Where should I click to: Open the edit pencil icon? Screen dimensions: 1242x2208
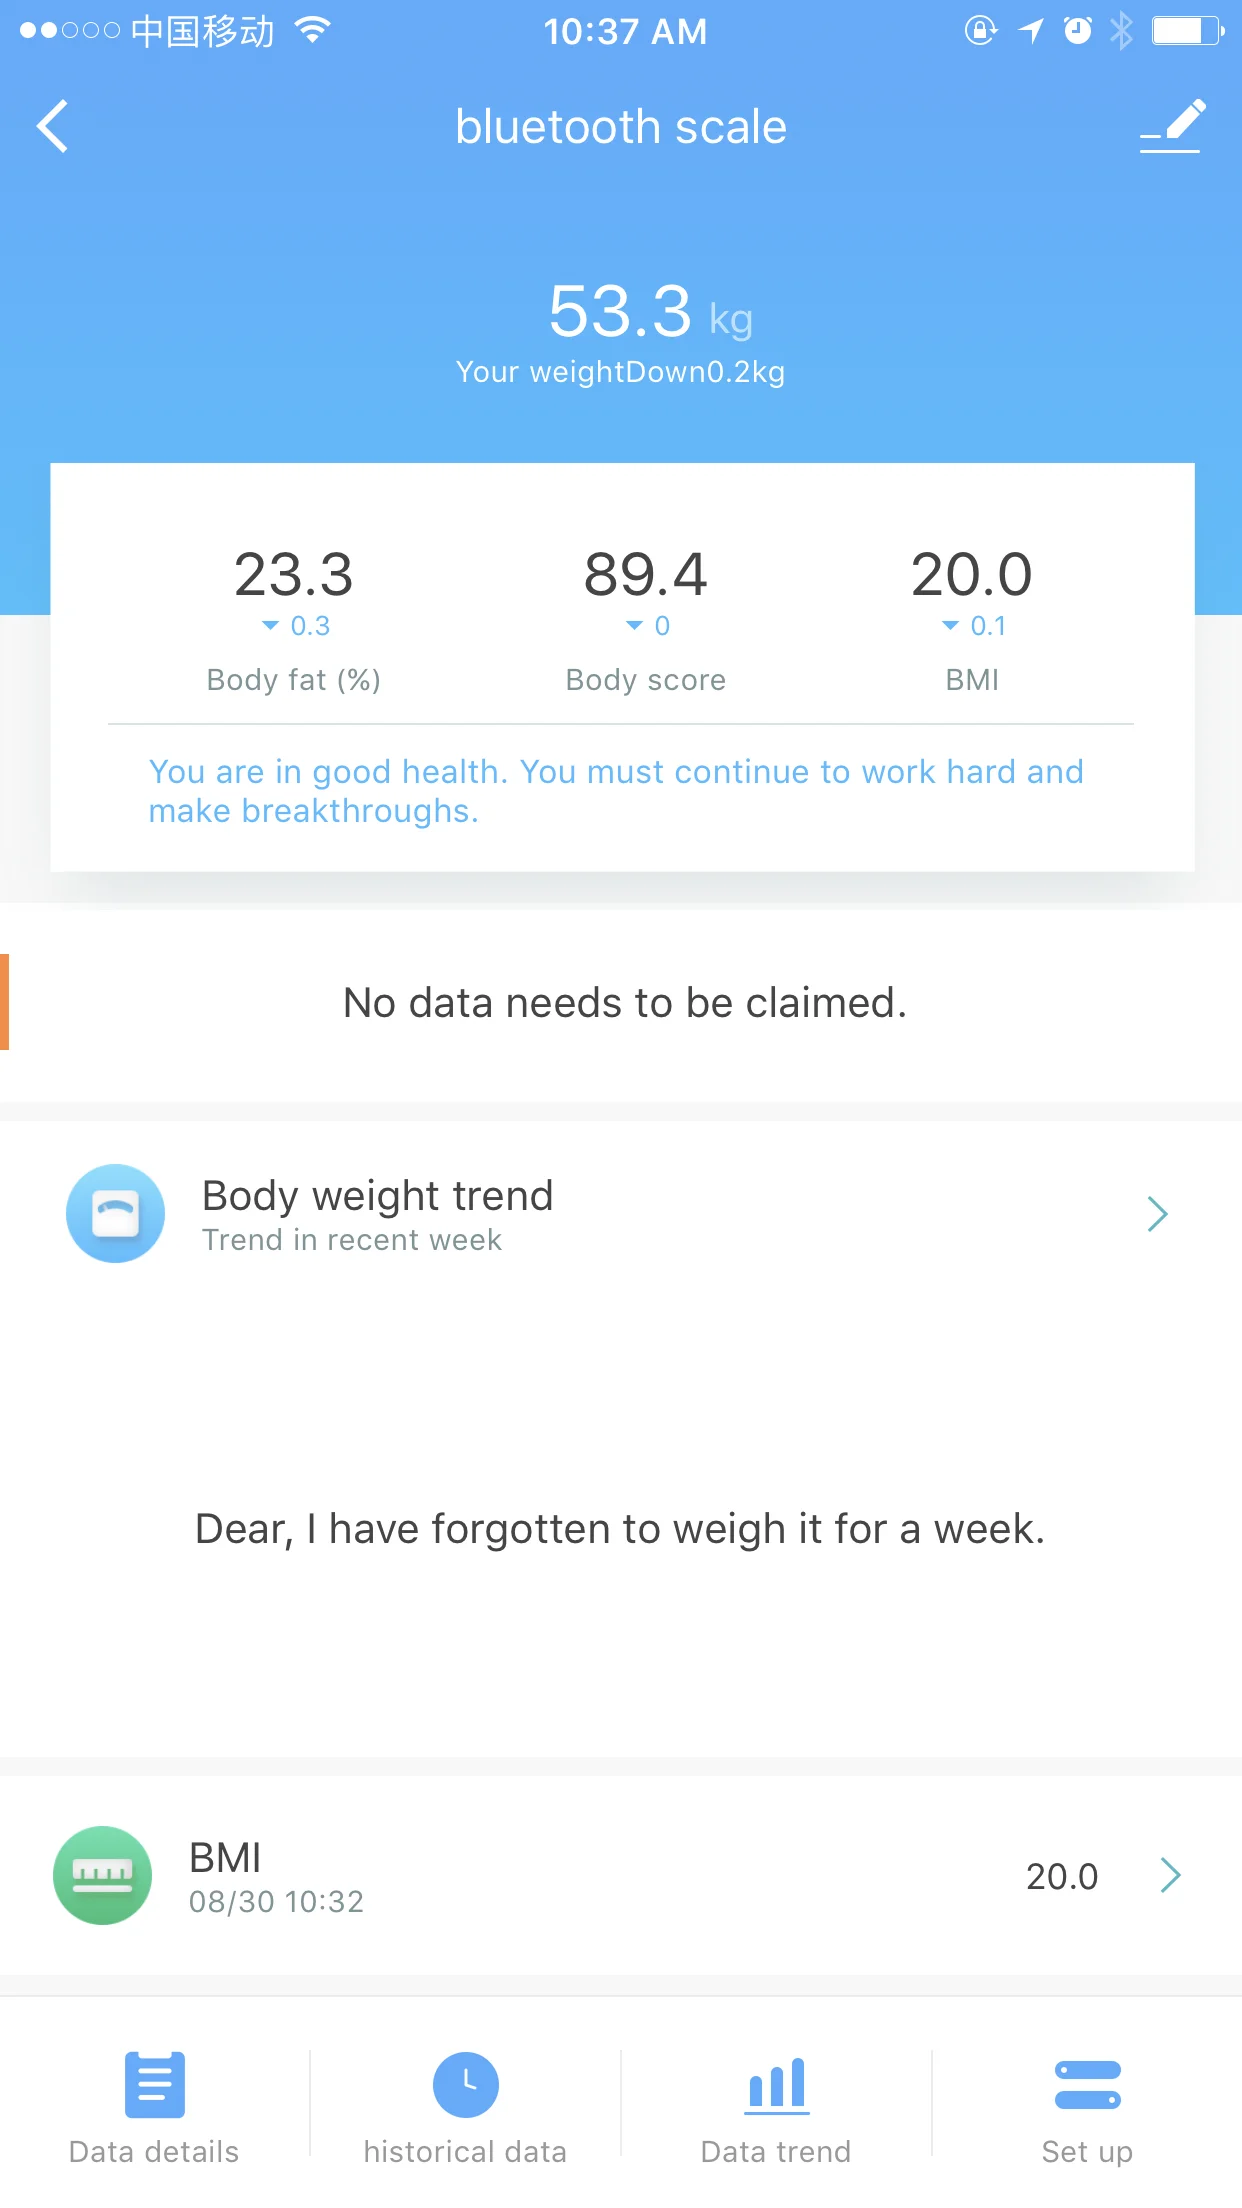1172,126
